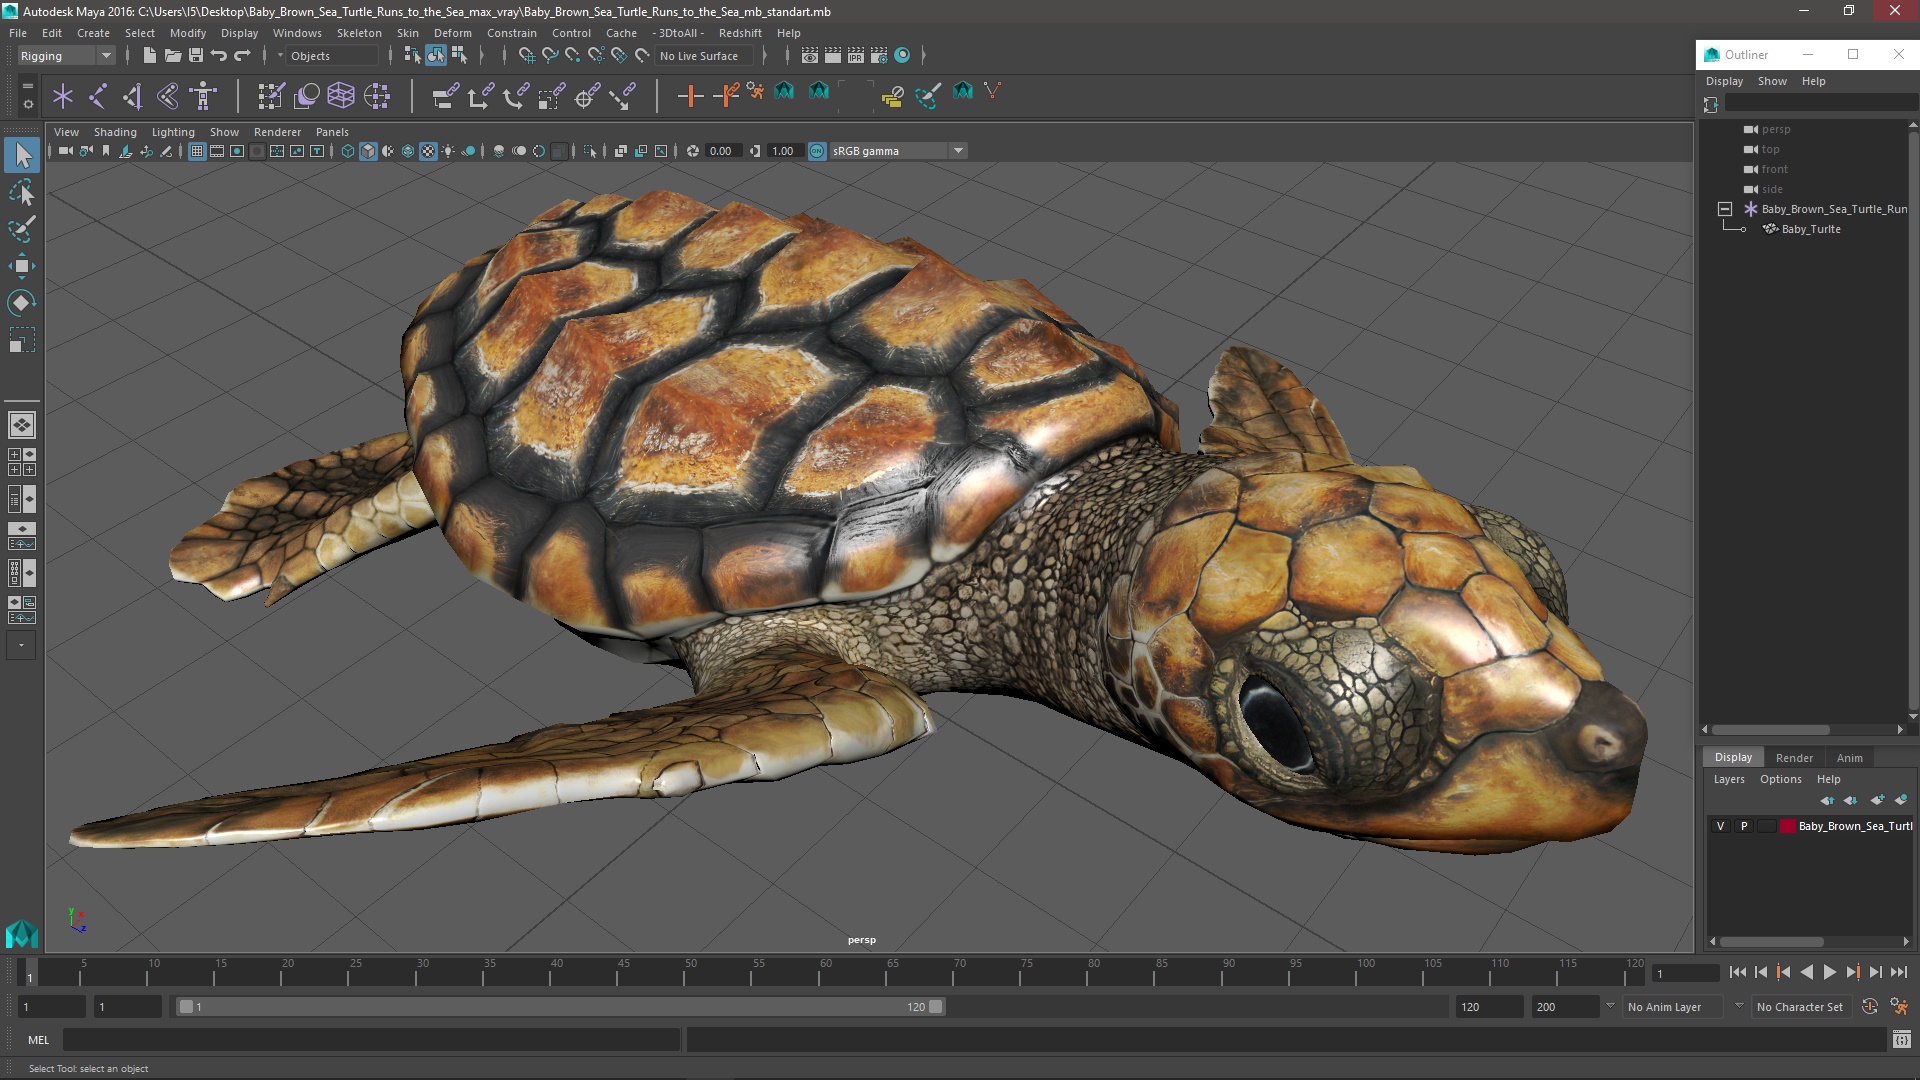Toggle auto keyframe icon near Character Set
1920x1080 pixels.
point(1869,1007)
